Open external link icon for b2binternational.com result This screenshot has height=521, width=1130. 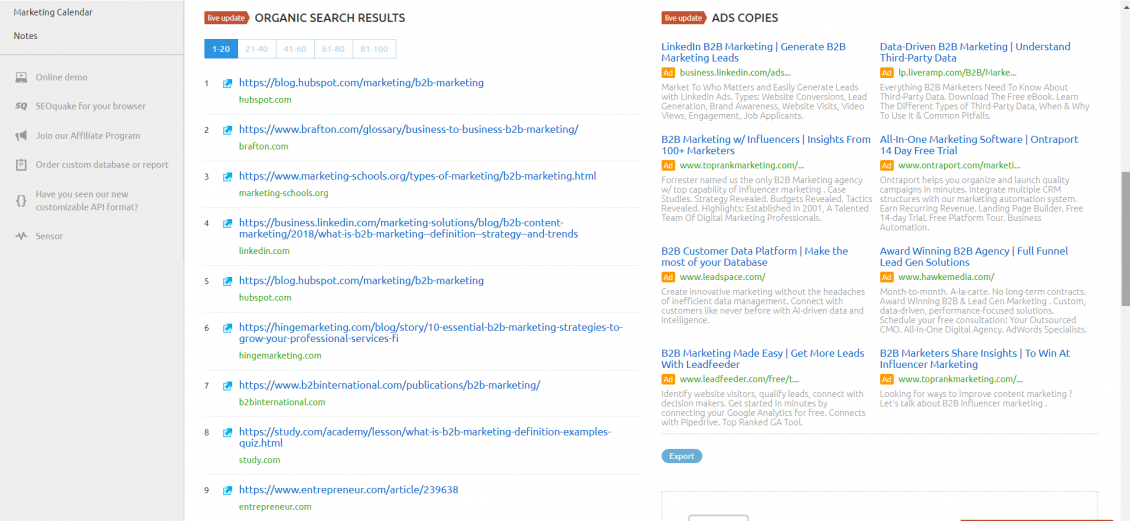(227, 386)
